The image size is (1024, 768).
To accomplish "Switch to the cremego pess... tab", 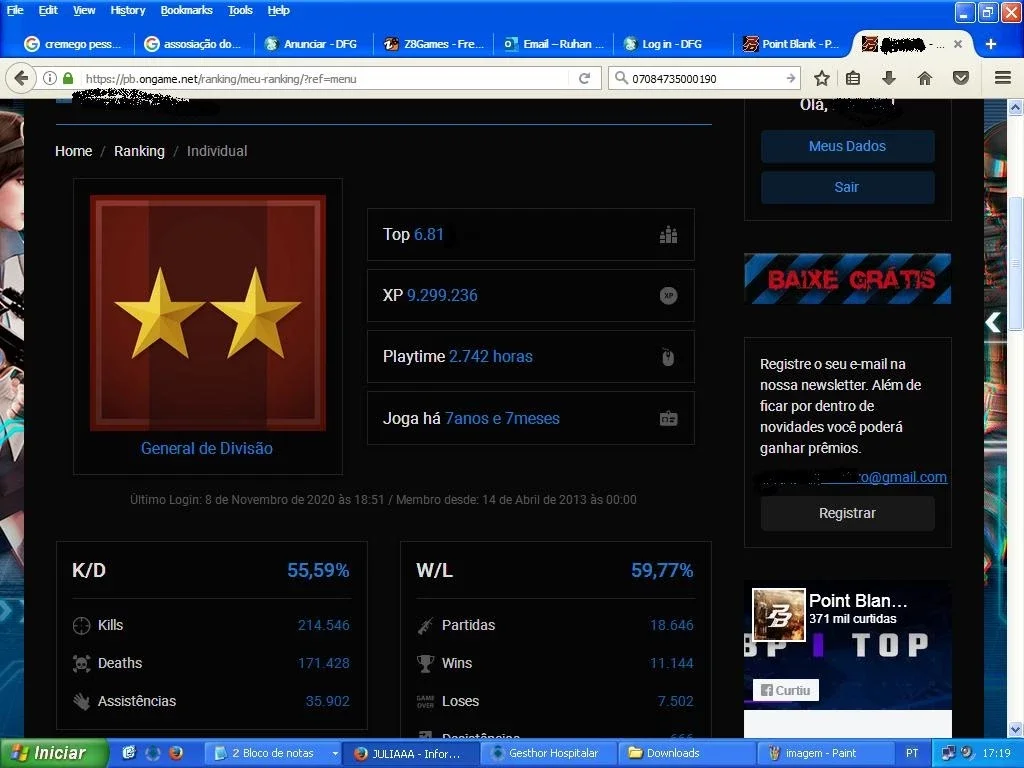I will pos(72,44).
